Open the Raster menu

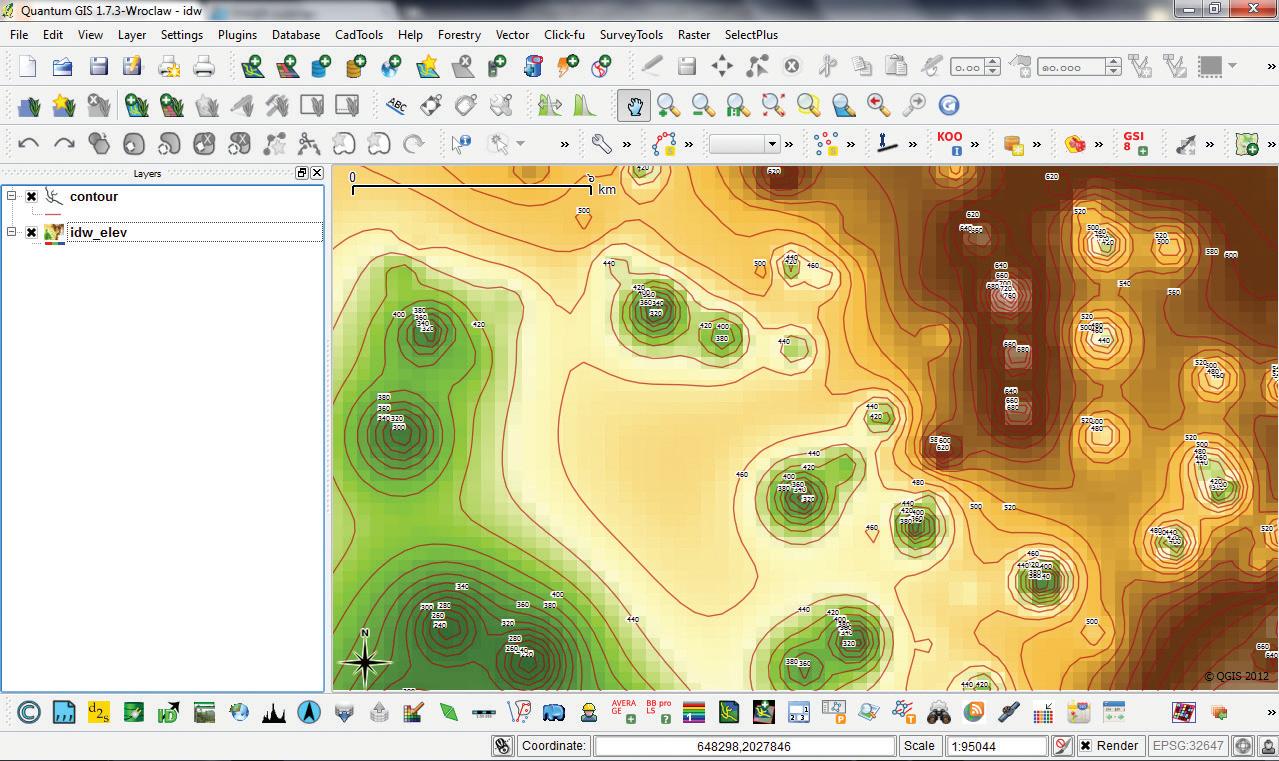coord(693,34)
